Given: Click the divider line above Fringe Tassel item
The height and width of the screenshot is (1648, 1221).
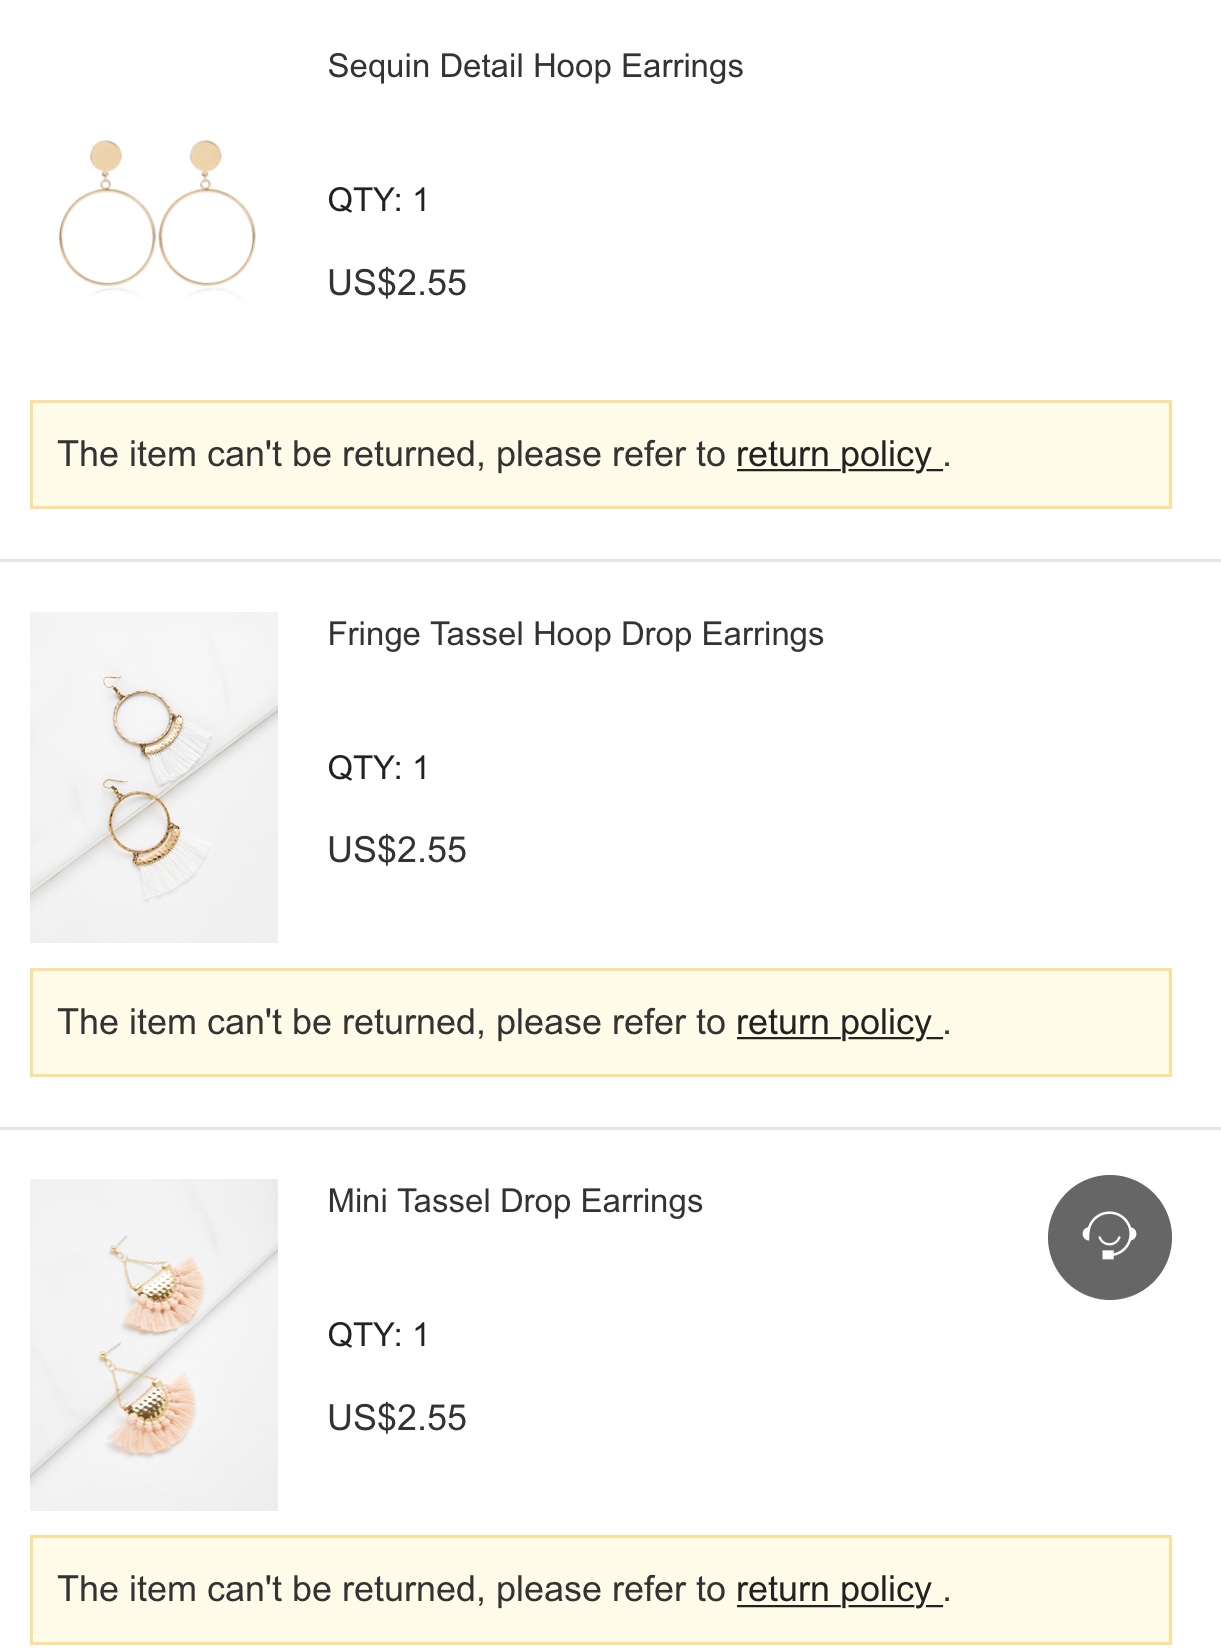Looking at the screenshot, I should coord(610,561).
